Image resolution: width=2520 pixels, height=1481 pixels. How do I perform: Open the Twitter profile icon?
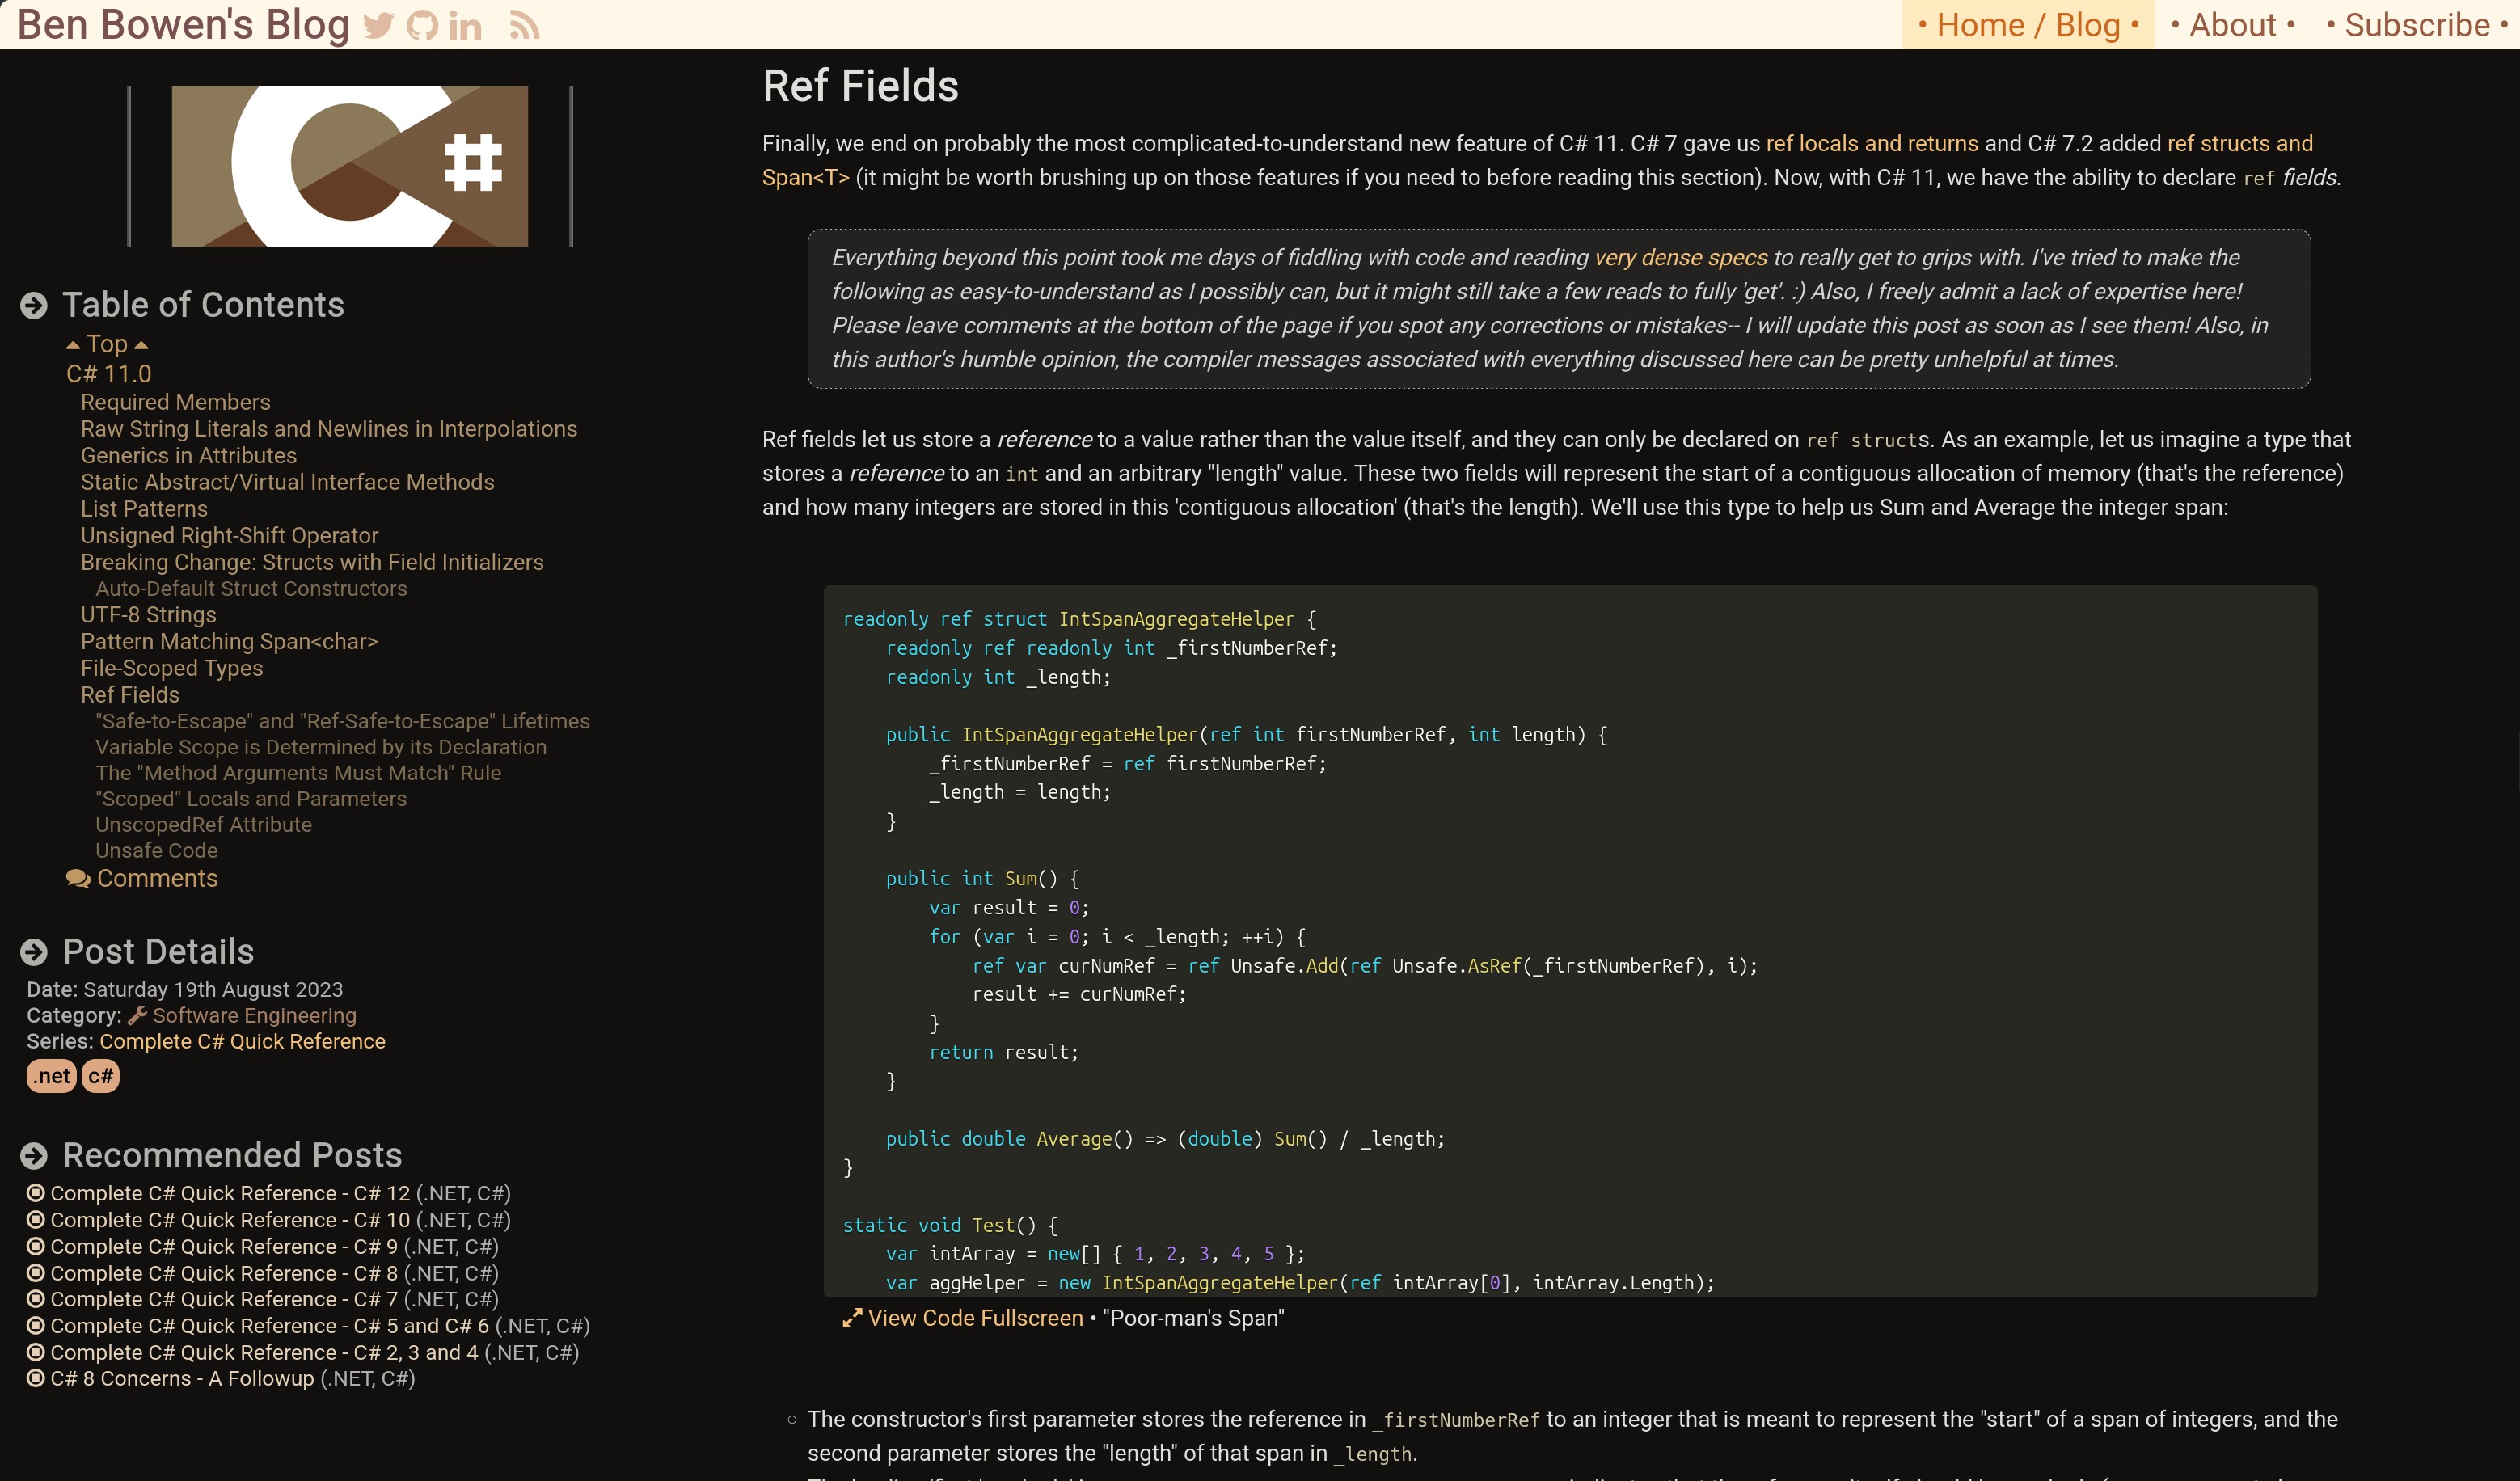[378, 26]
